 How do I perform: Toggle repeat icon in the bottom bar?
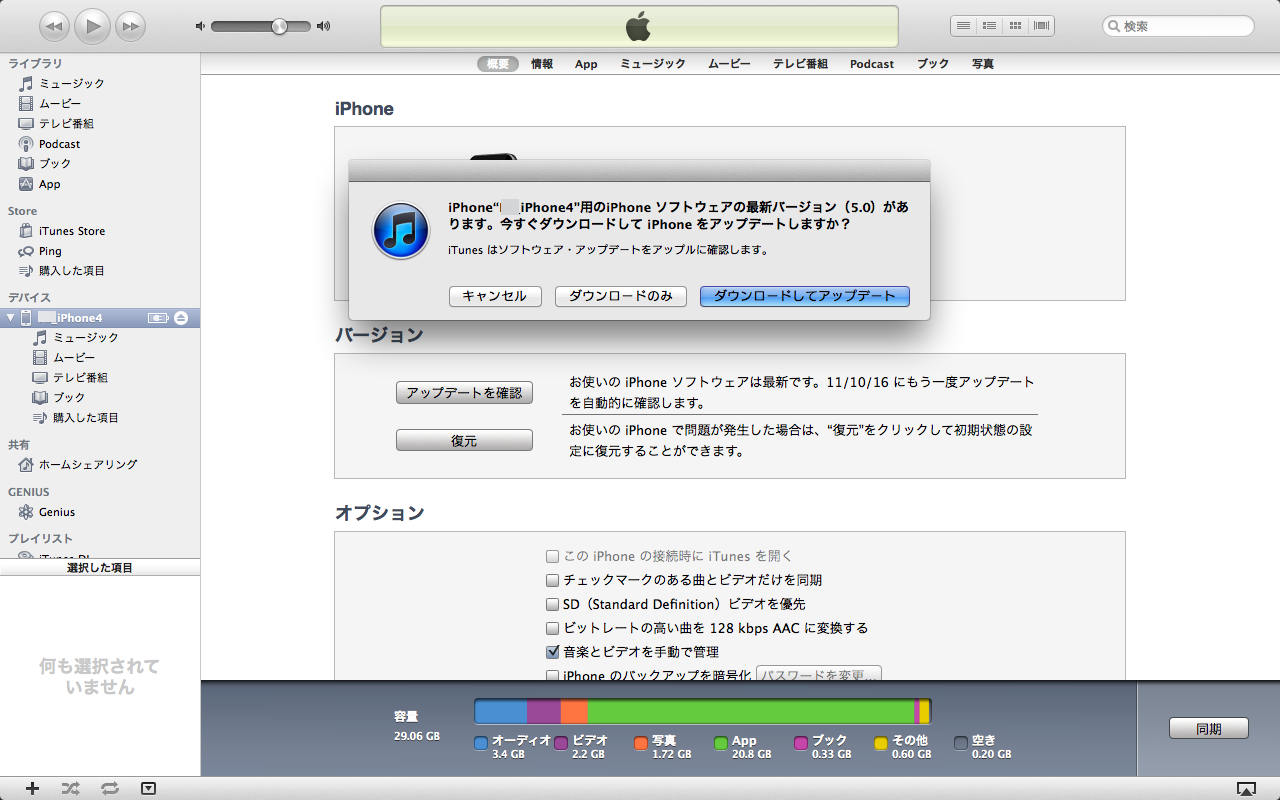(110, 788)
